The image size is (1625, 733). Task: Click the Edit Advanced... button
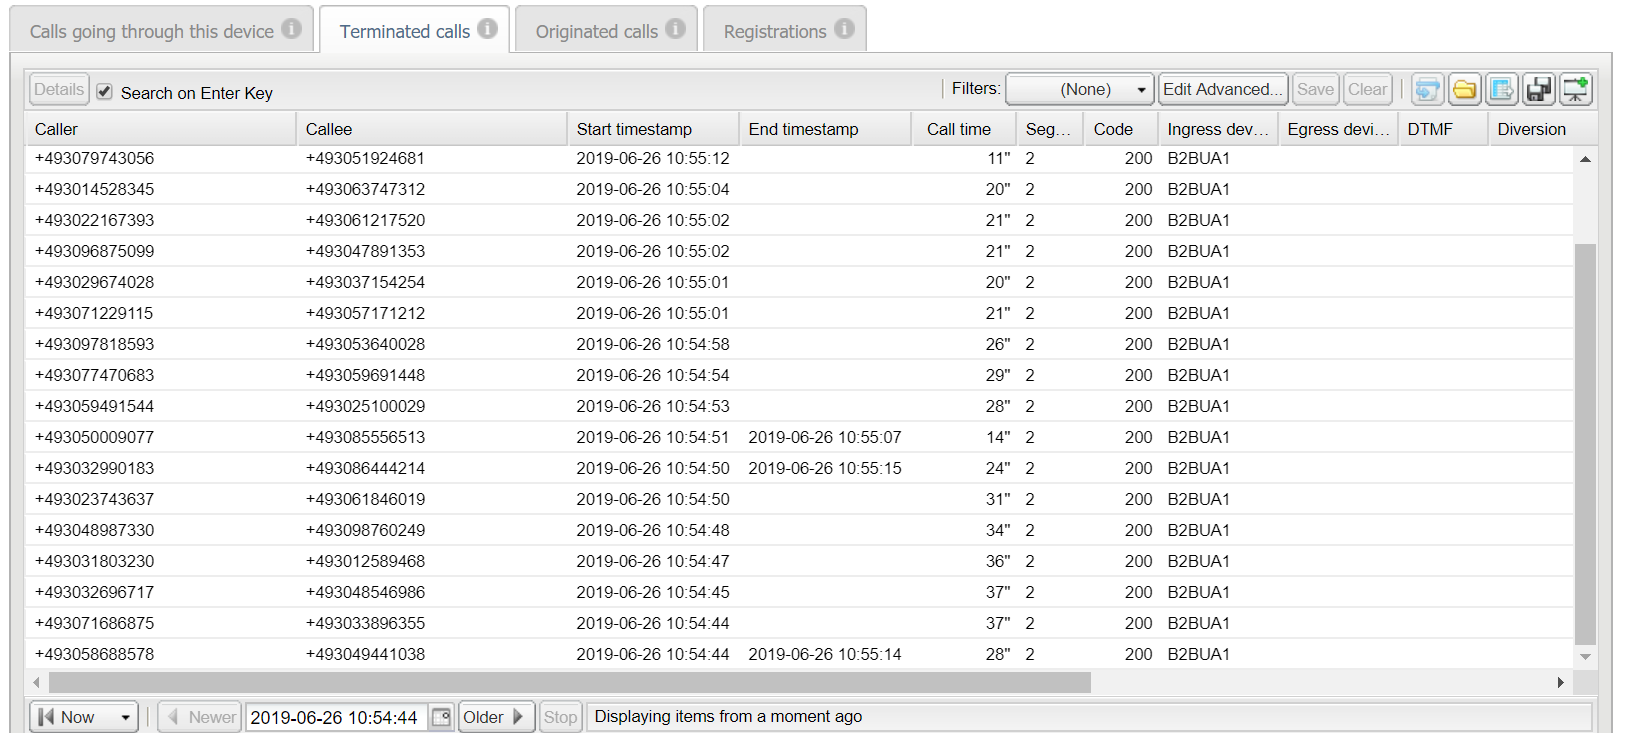[x=1222, y=90]
